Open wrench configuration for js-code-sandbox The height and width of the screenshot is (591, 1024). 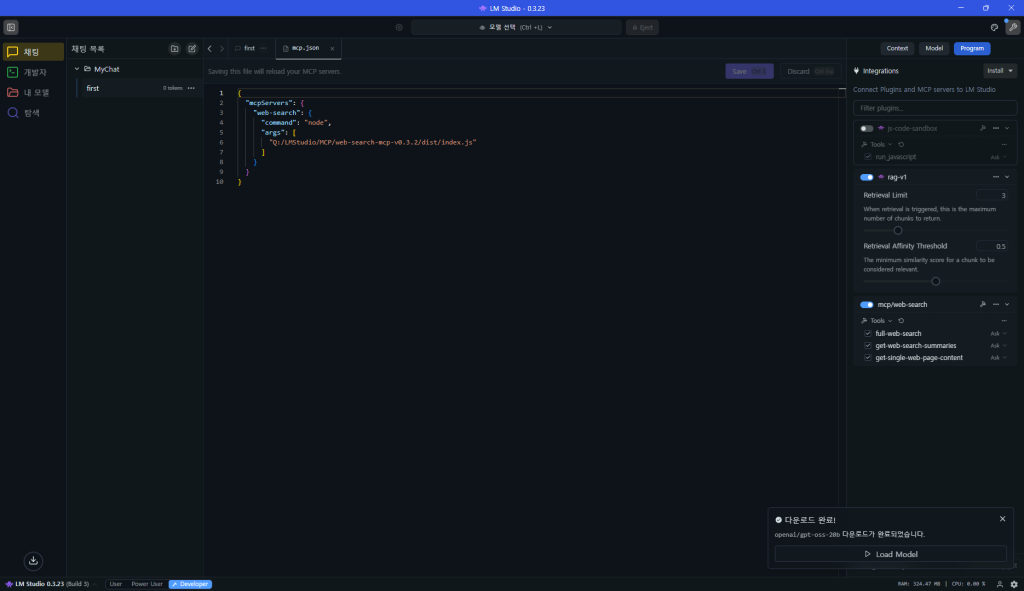[983, 128]
